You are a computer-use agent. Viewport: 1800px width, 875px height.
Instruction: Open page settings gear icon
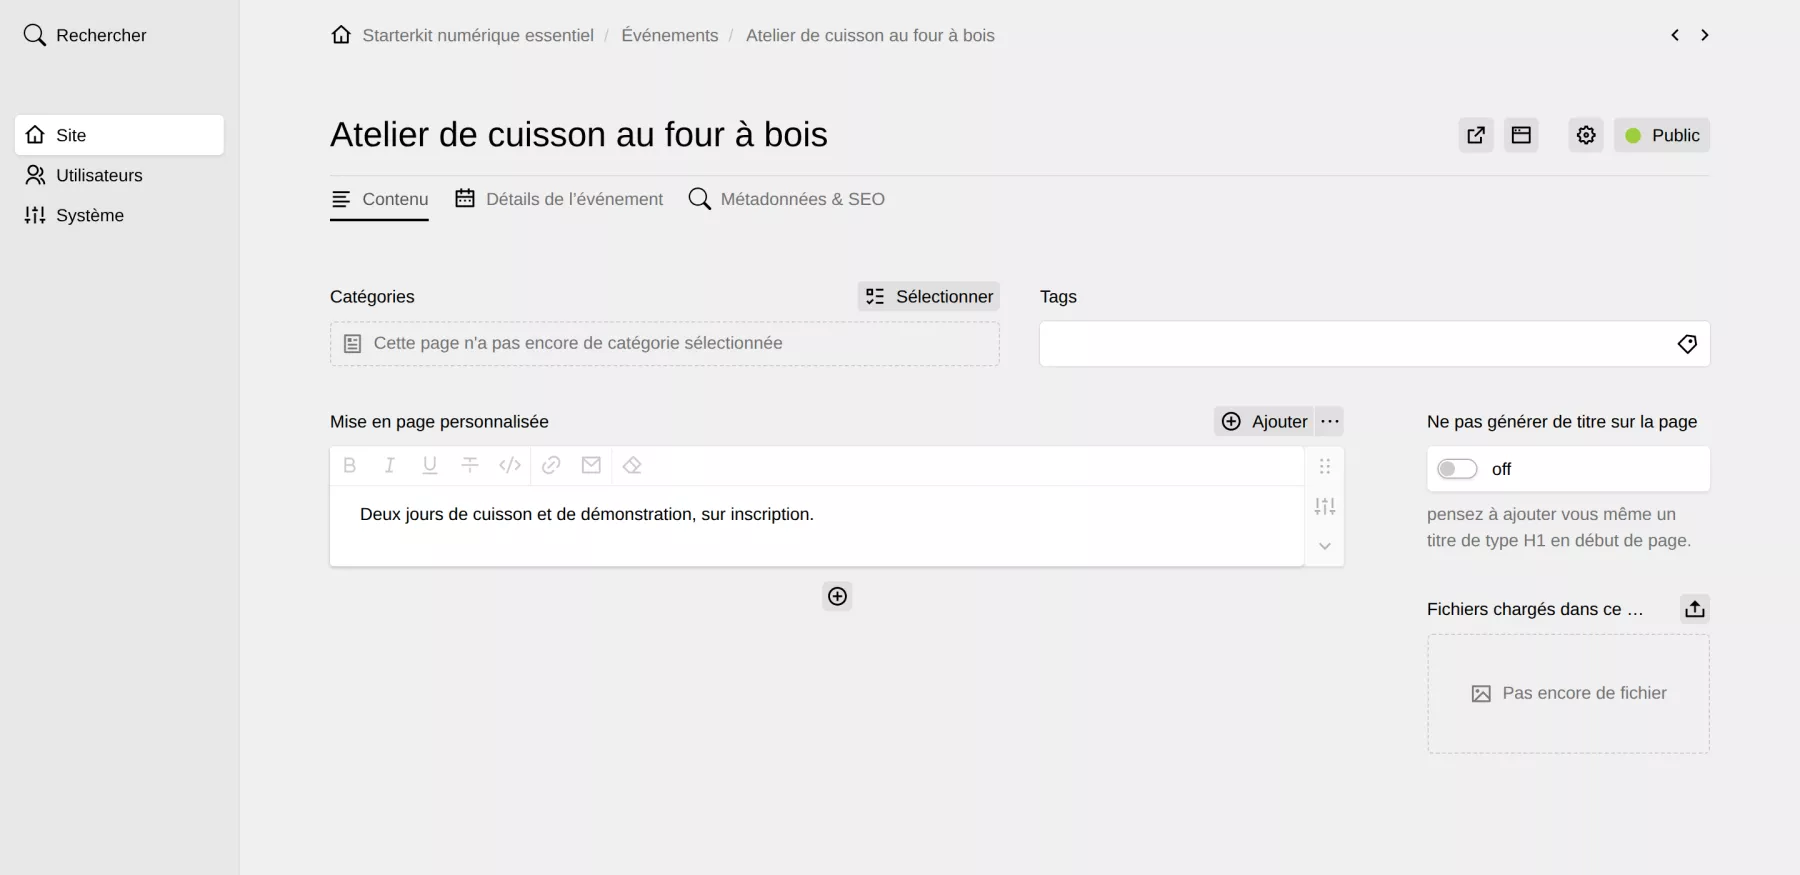pyautogui.click(x=1586, y=135)
